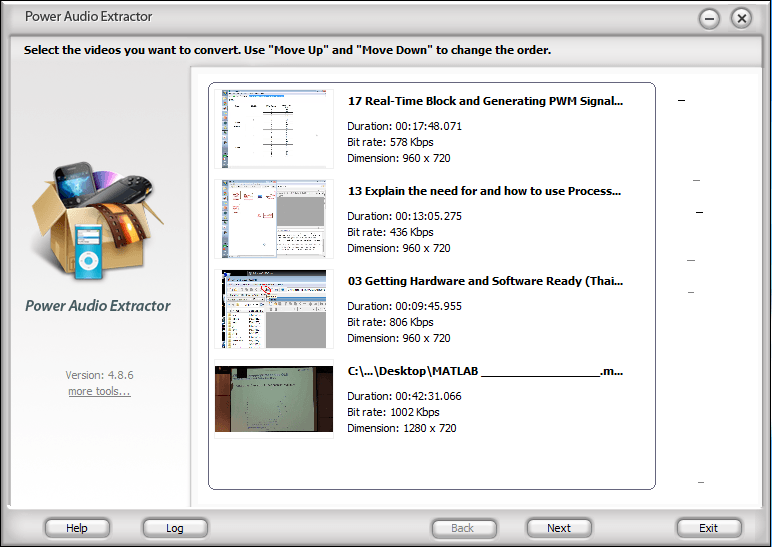772x547 pixels.
Task: Click 'Bit rate: 578 Kbps' text
Action: pyautogui.click(x=390, y=142)
